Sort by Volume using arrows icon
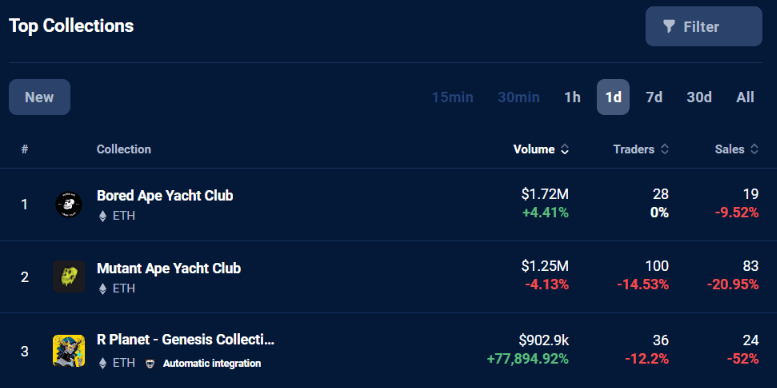 point(564,149)
